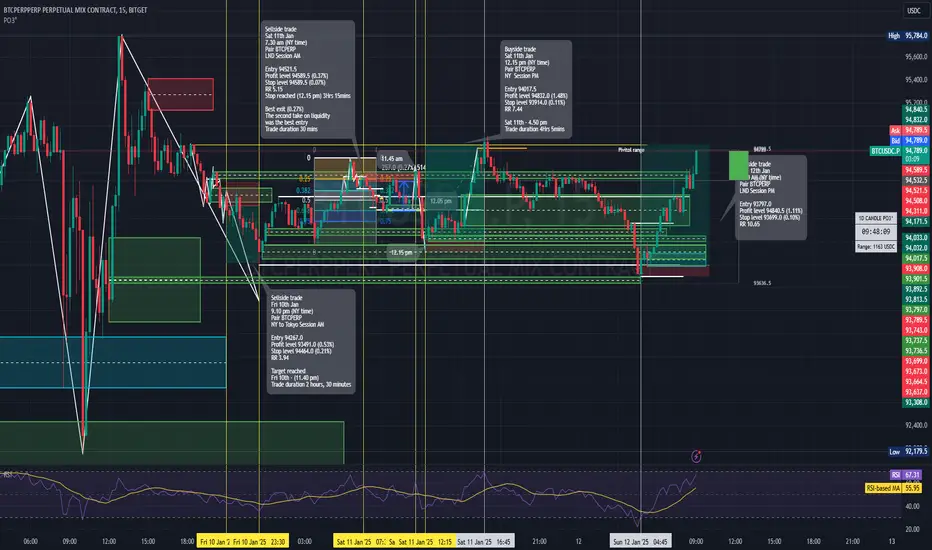Select the PO3 indicator legend label
The height and width of the screenshot is (550, 932).
[x=10, y=20]
